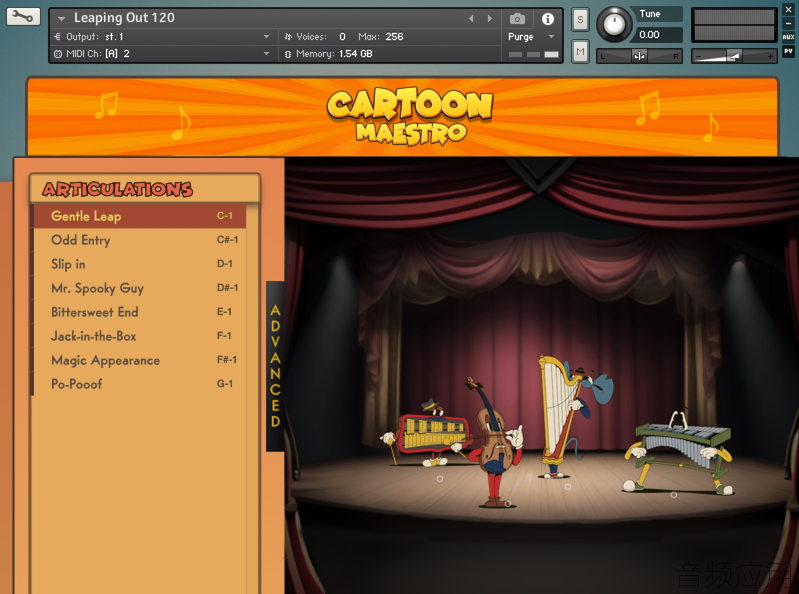Adjust the Tune knob
This screenshot has width=799, height=594.
[614, 24]
